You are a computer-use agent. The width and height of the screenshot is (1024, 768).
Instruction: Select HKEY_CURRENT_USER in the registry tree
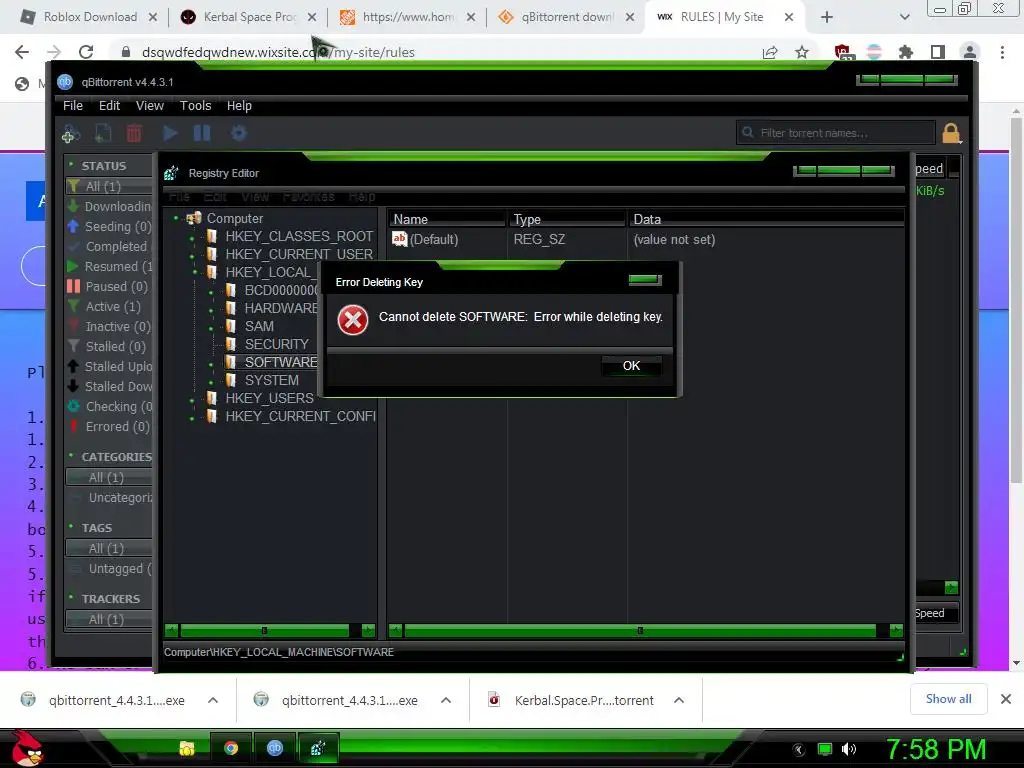(x=299, y=254)
